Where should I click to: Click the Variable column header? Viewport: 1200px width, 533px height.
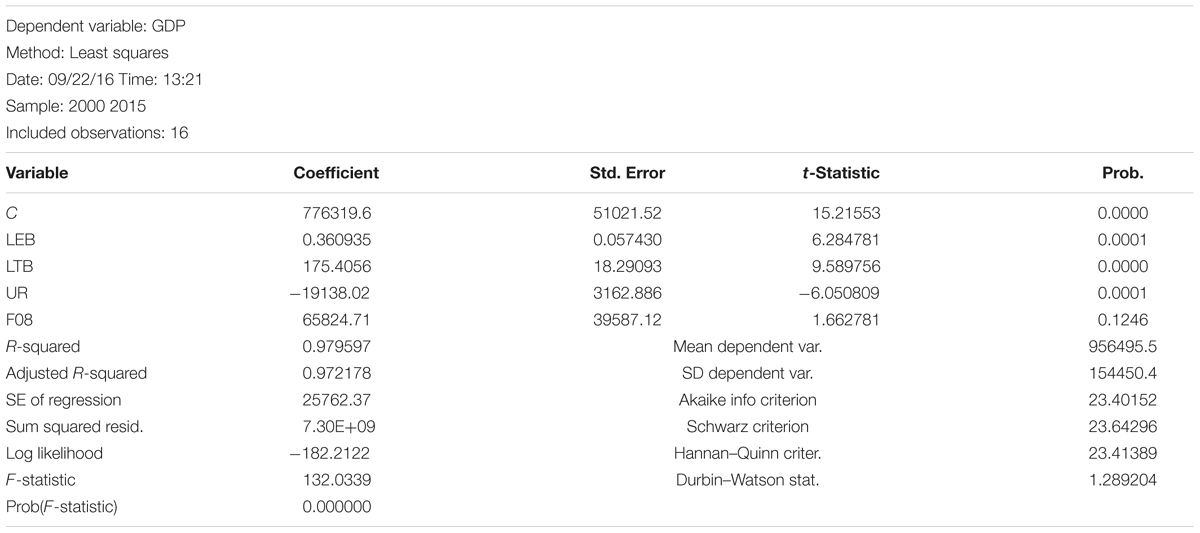click(37, 173)
